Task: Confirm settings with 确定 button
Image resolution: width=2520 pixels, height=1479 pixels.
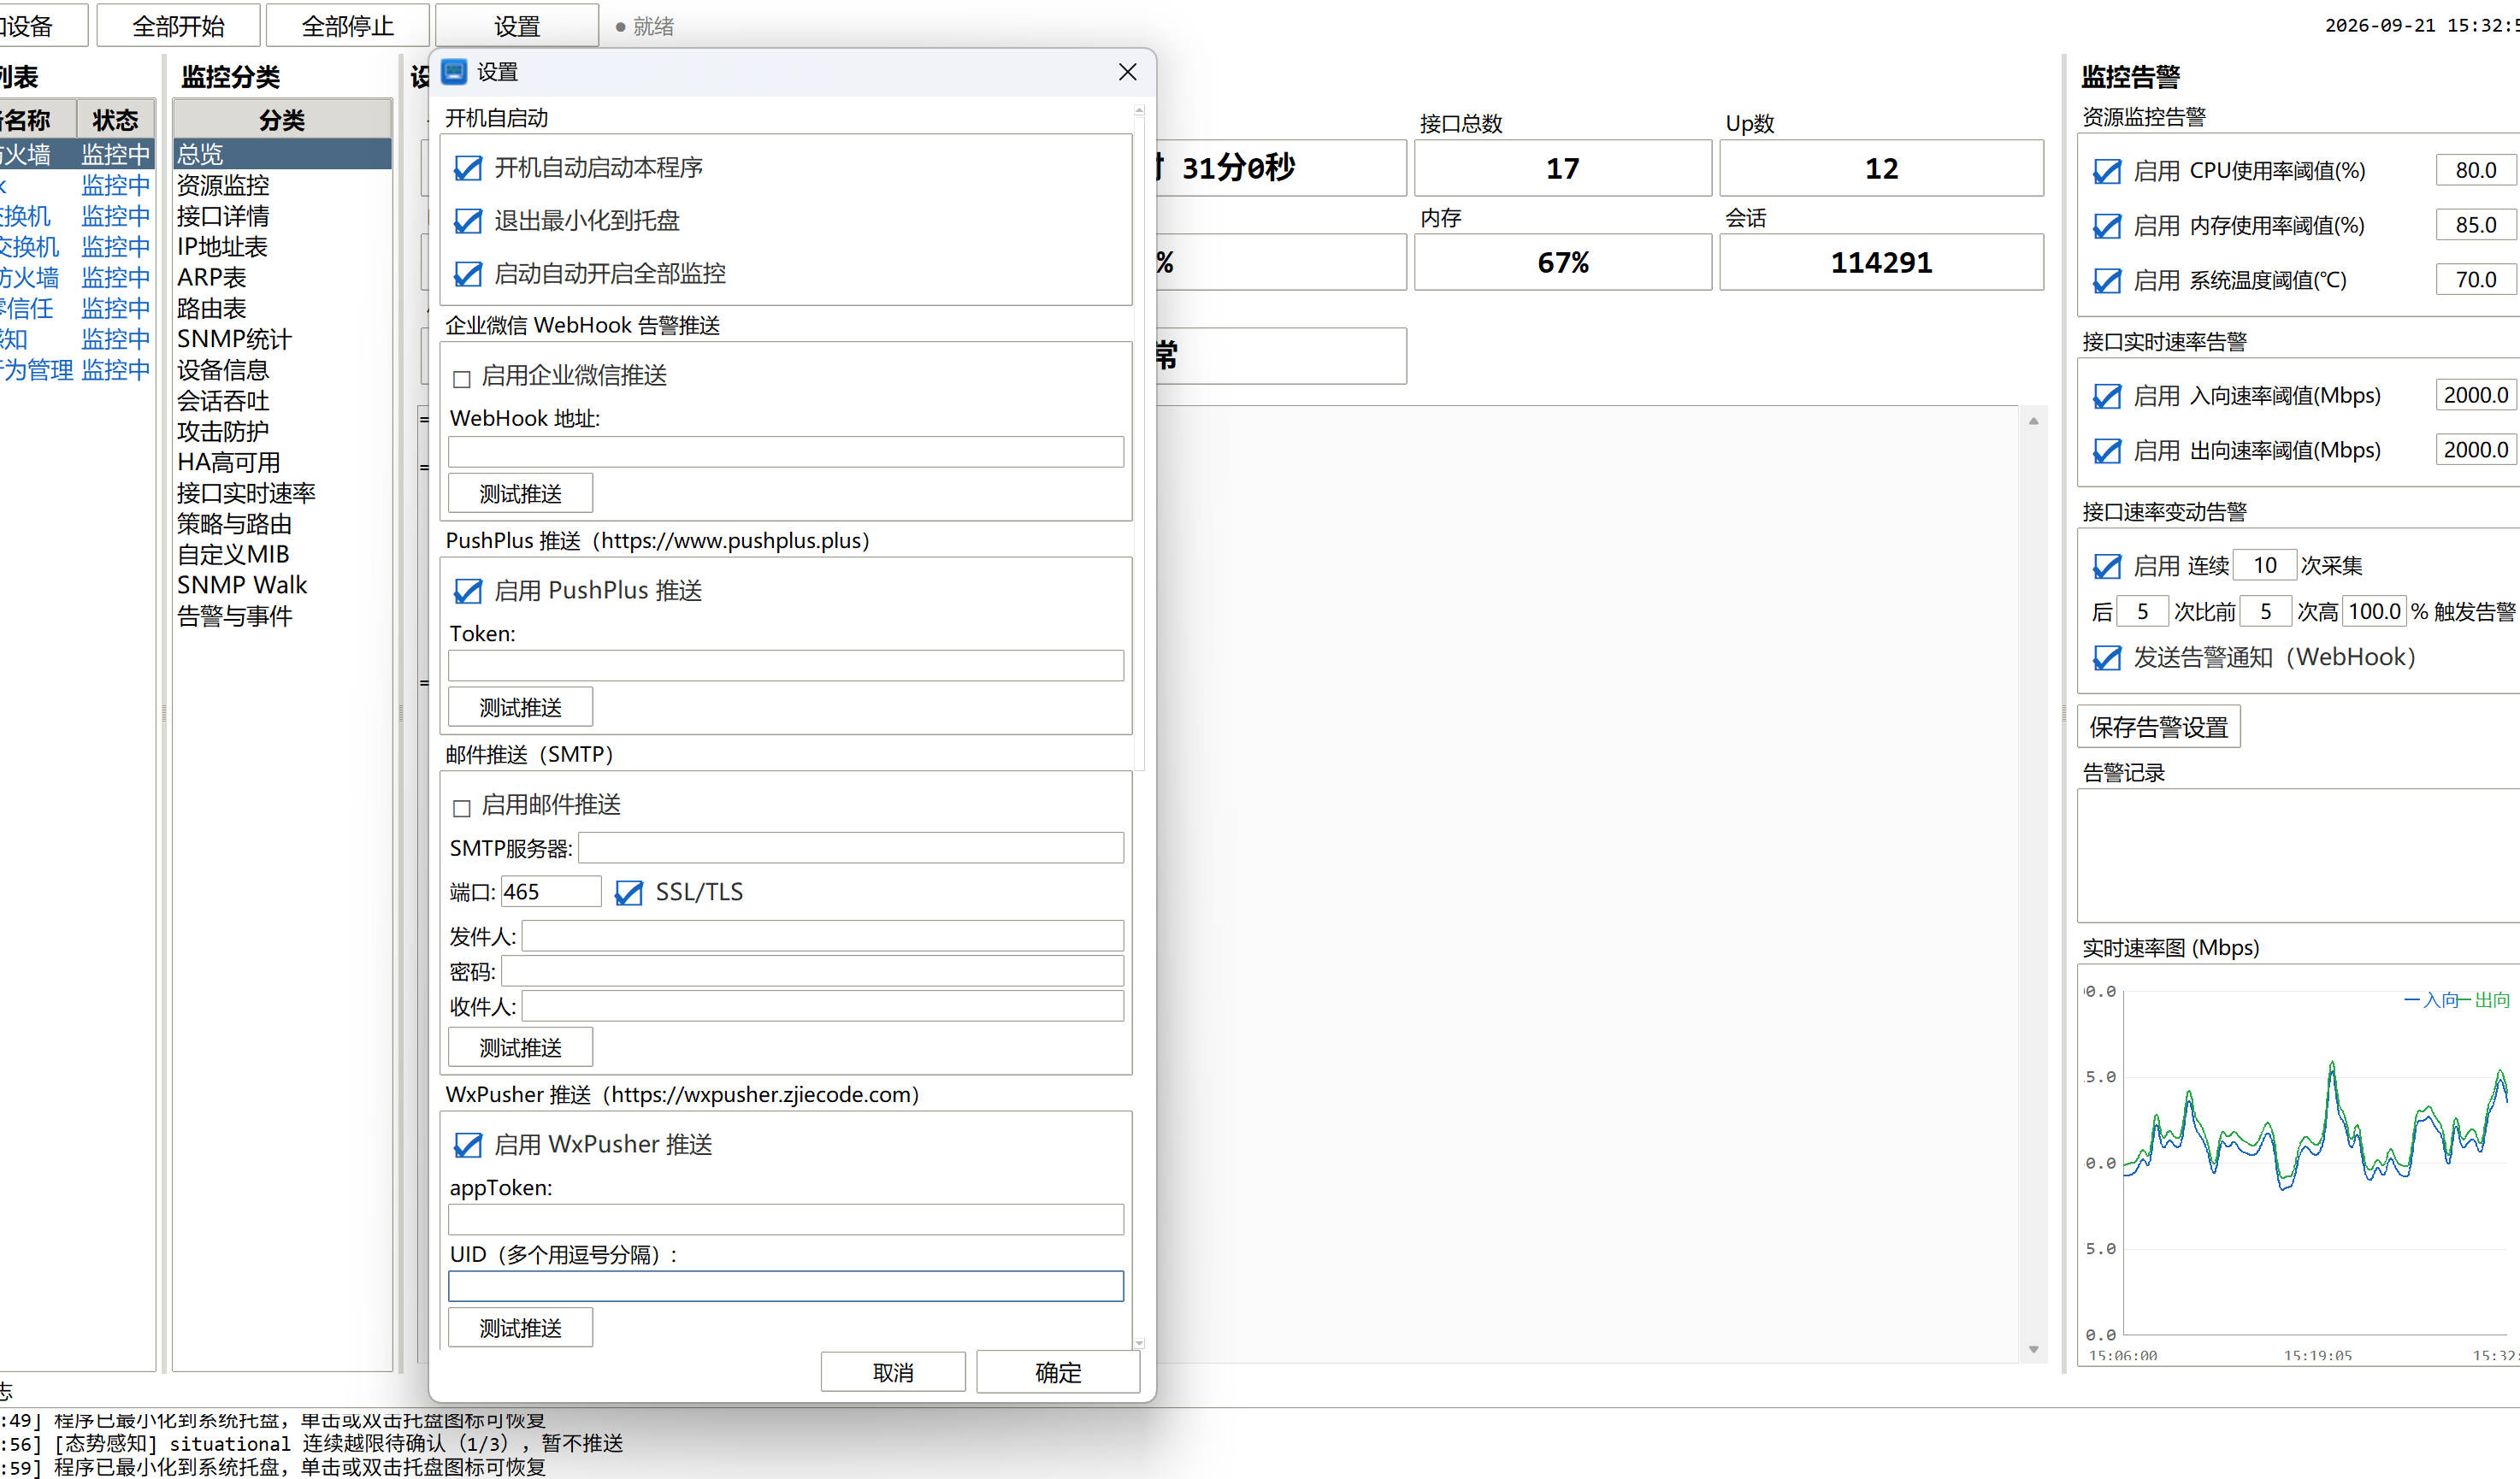Action: [1058, 1372]
